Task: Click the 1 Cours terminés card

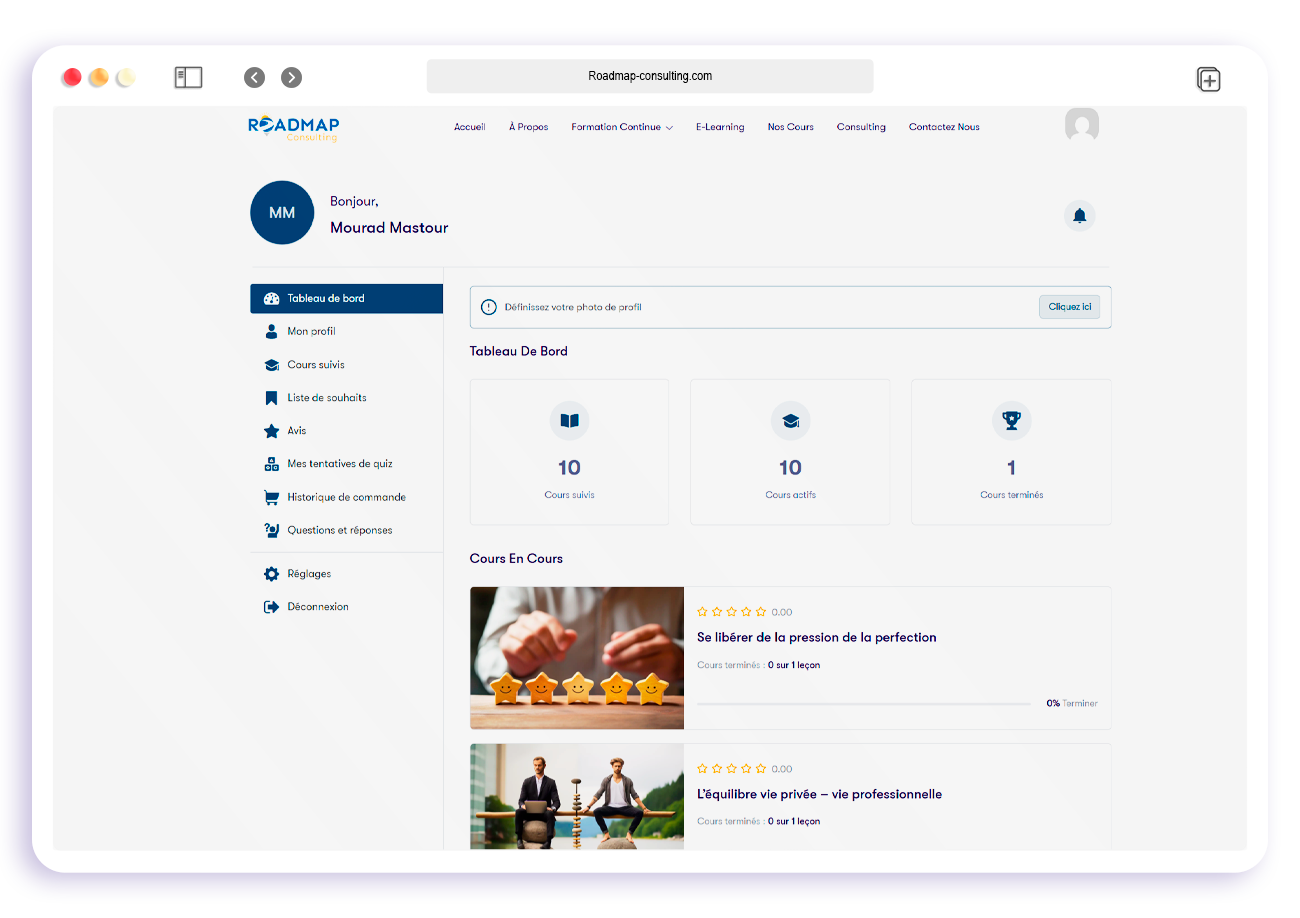Action: [x=1011, y=452]
